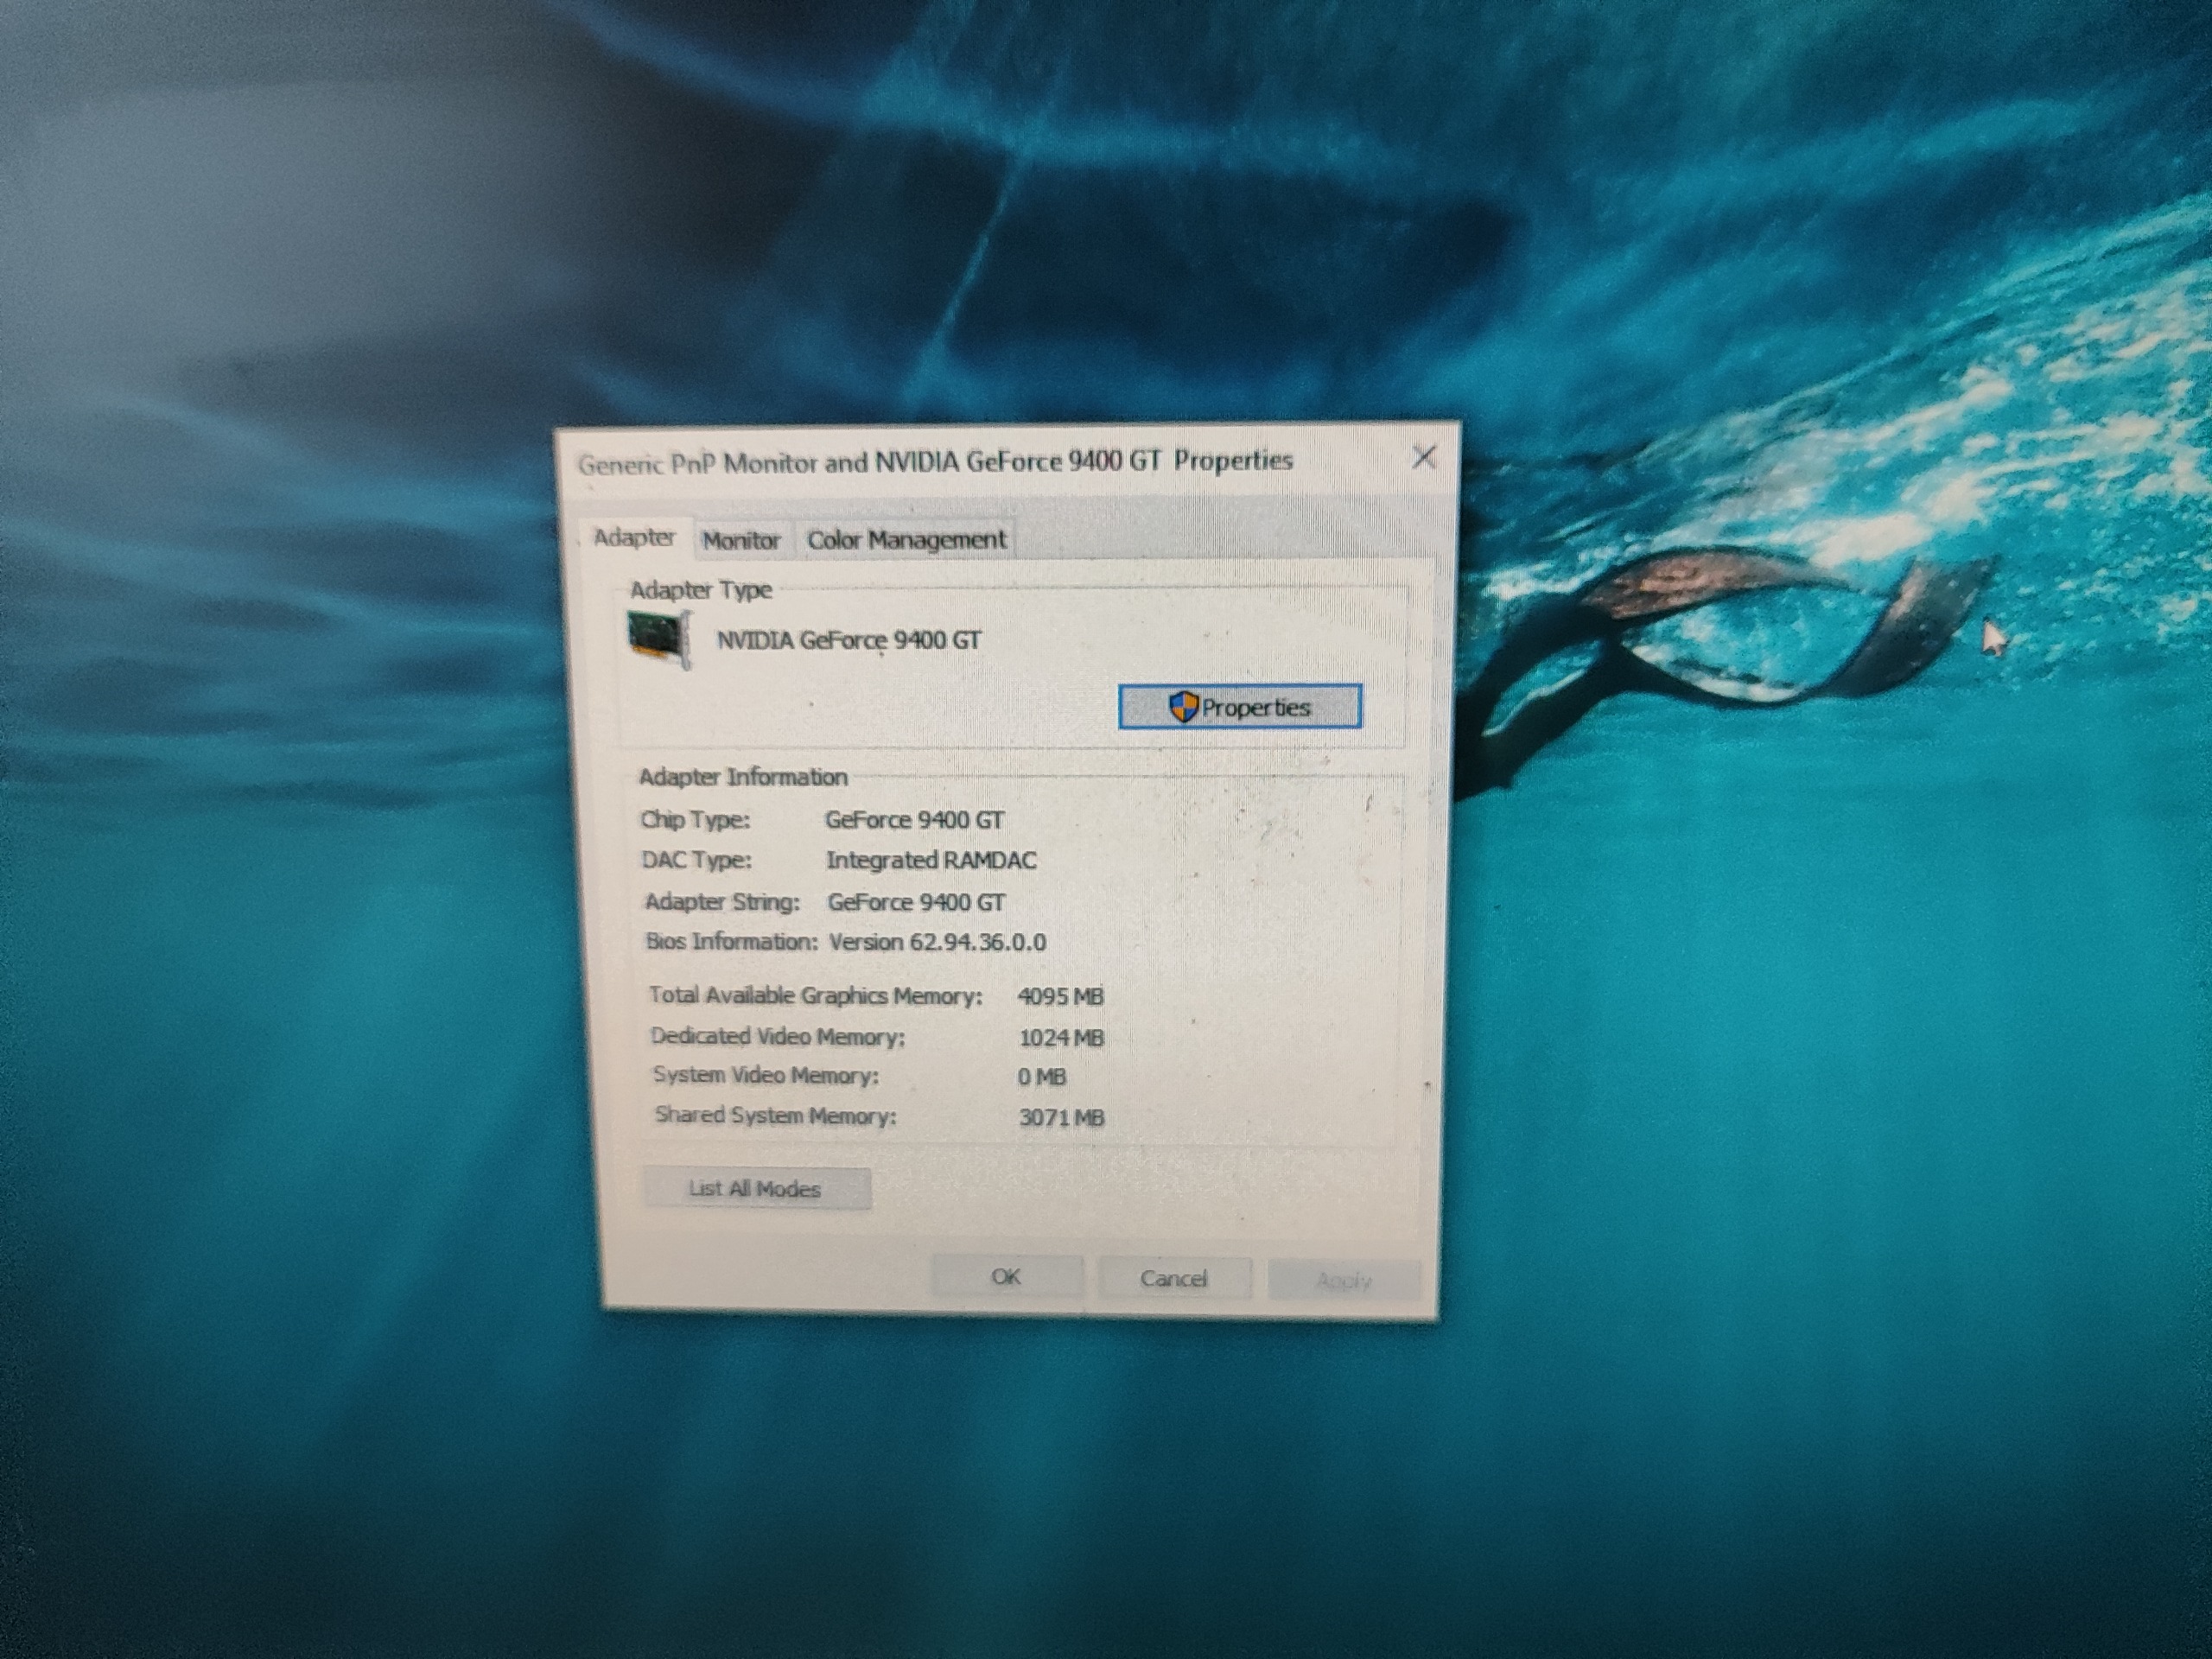Click the Integrated RAMDAC value

click(931, 861)
